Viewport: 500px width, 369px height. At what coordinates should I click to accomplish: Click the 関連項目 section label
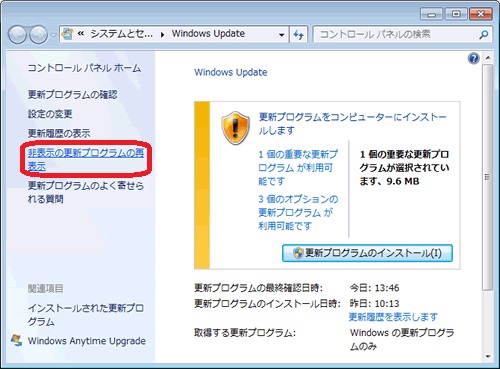pos(45,288)
